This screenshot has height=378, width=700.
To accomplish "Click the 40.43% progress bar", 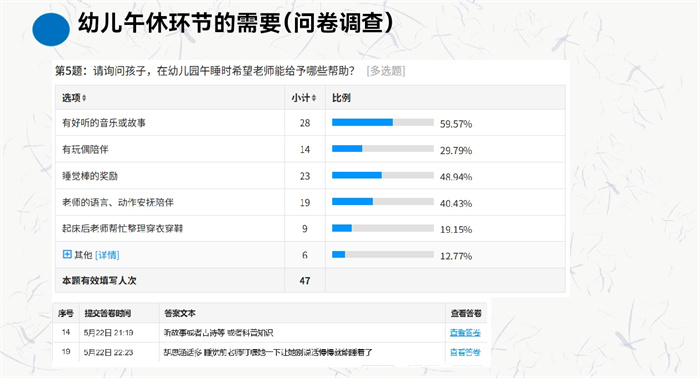I will tap(383, 202).
